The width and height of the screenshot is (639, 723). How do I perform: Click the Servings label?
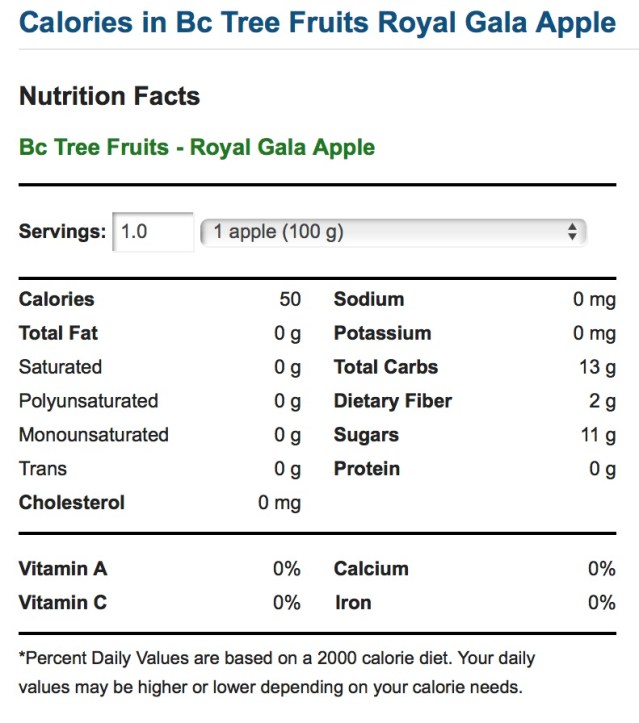click(62, 232)
